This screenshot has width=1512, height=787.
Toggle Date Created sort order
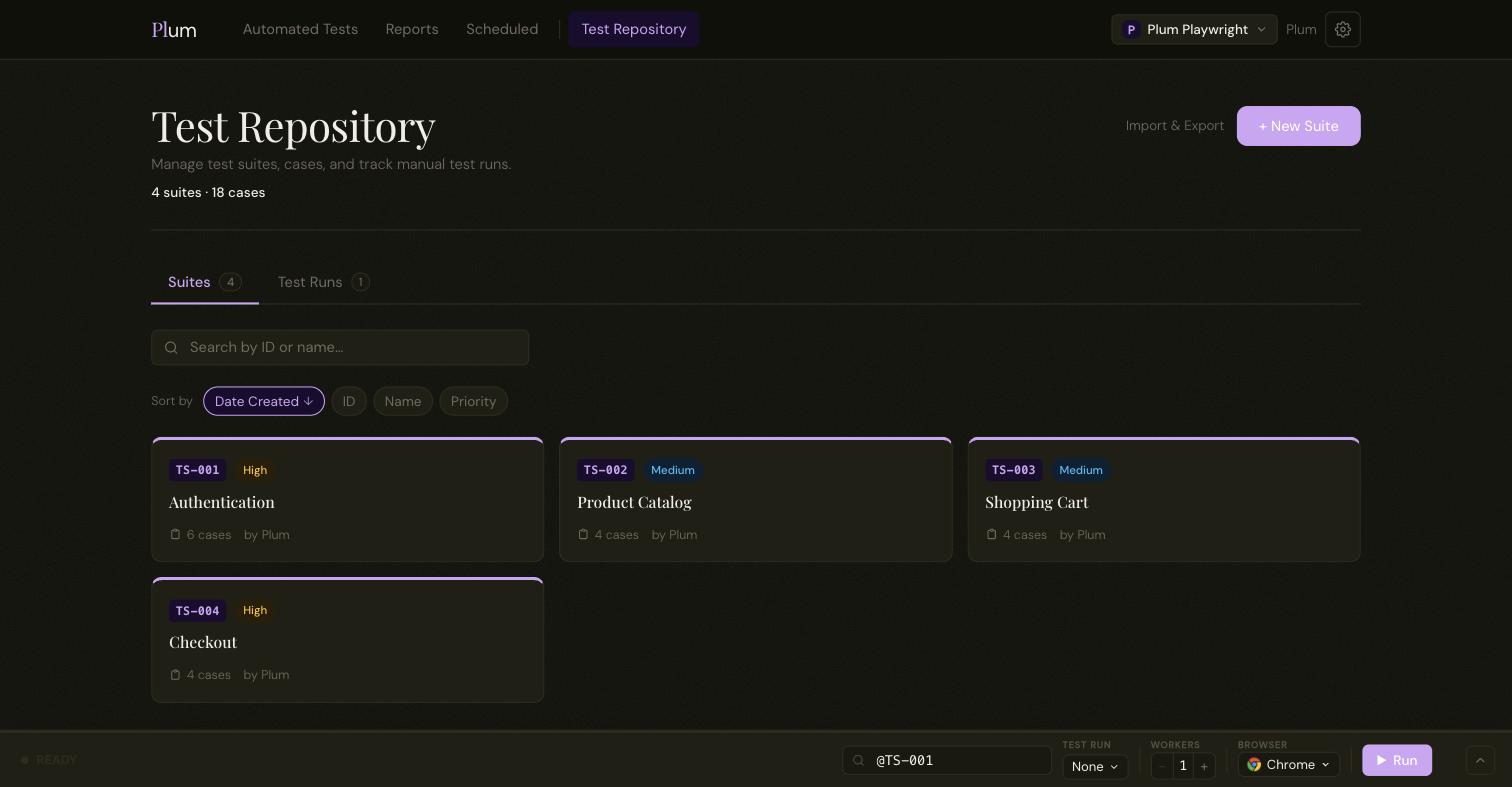point(264,401)
